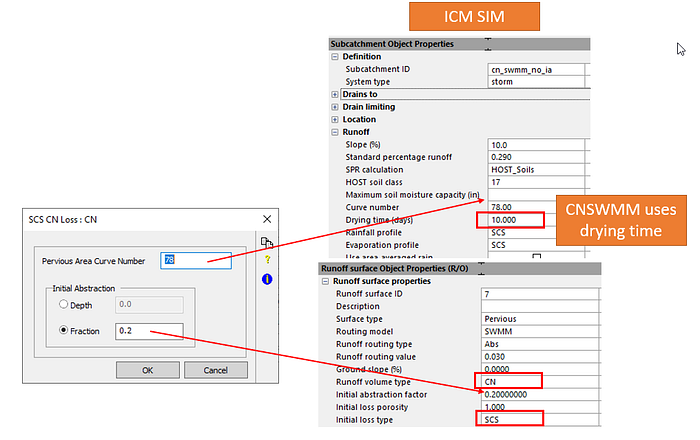700x440 pixels.
Task: Click the Pervious Area Curve Number field
Action: [196, 261]
